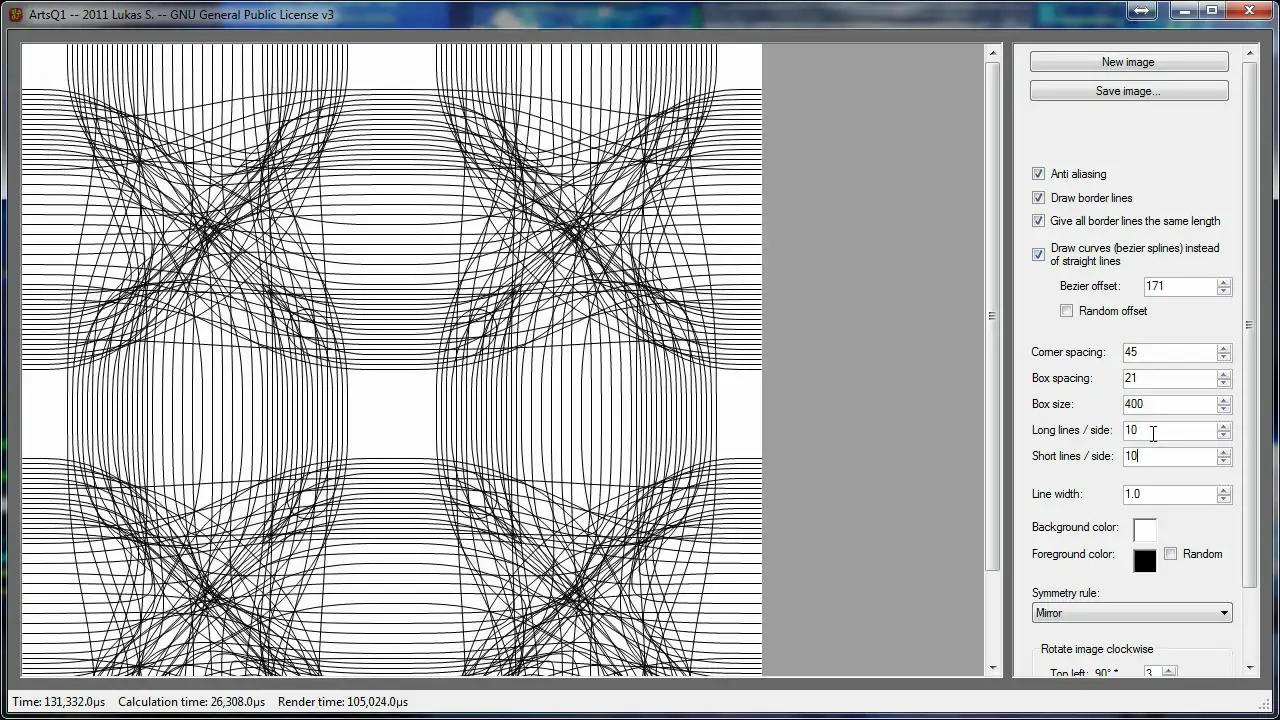Click the 'Short lines / side:' label
The width and height of the screenshot is (1280, 720).
pos(1072,456)
